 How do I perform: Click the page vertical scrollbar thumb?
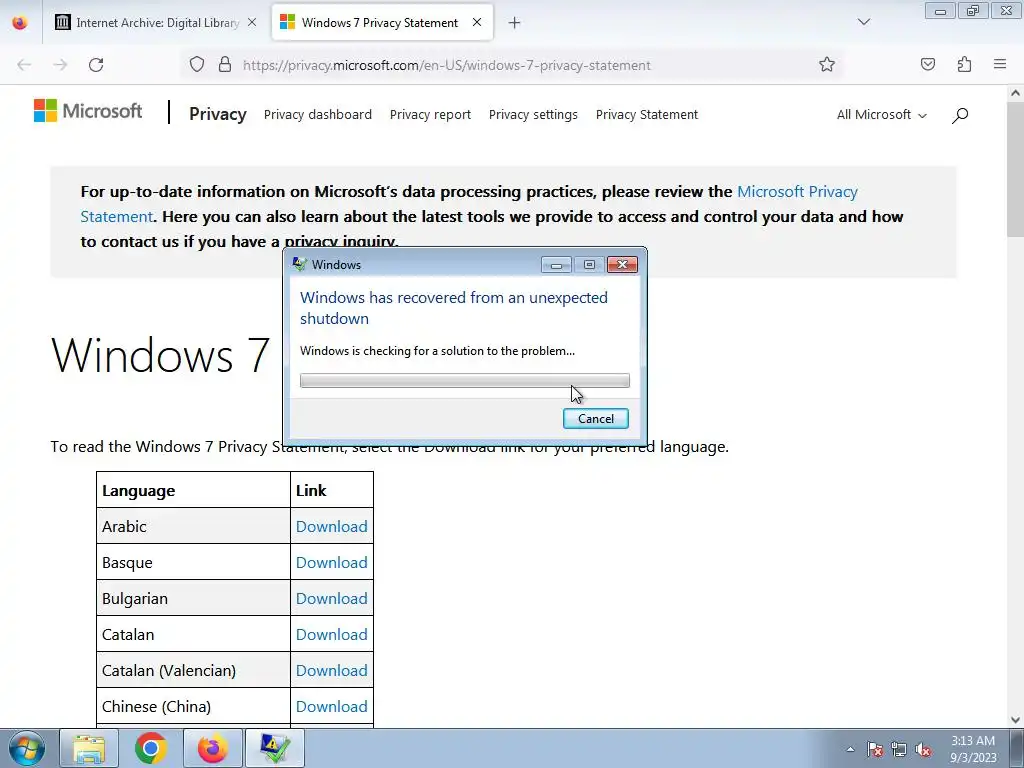[1015, 170]
